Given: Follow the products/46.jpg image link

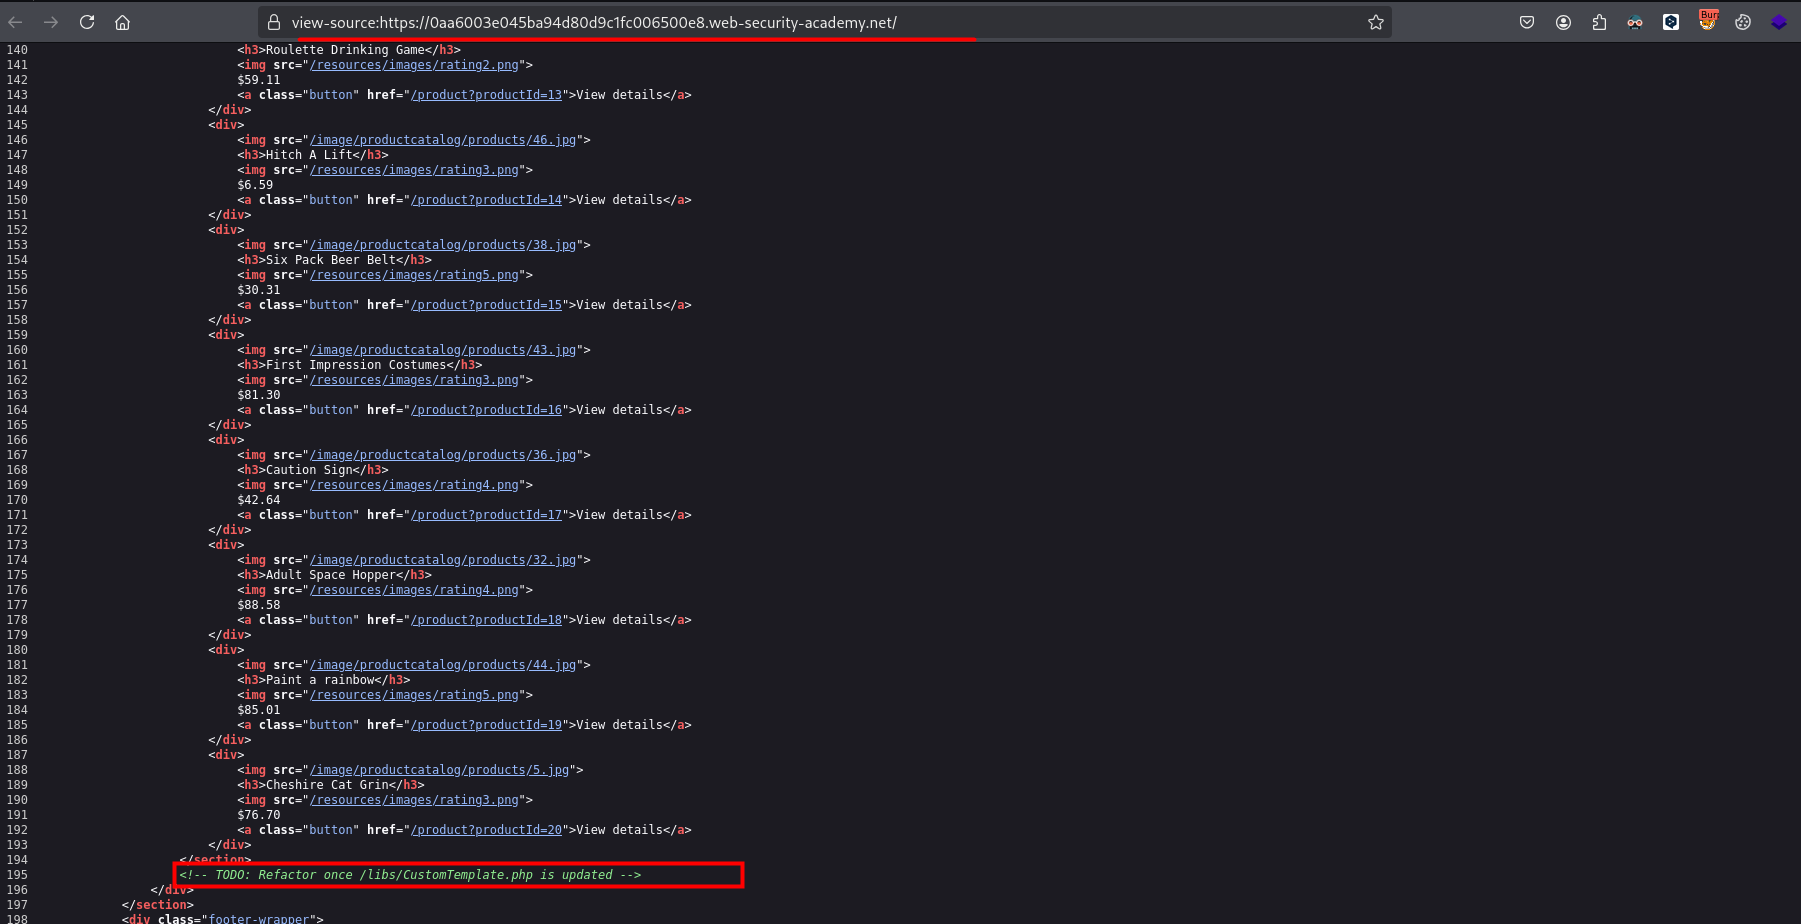Looking at the screenshot, I should pyautogui.click(x=443, y=140).
